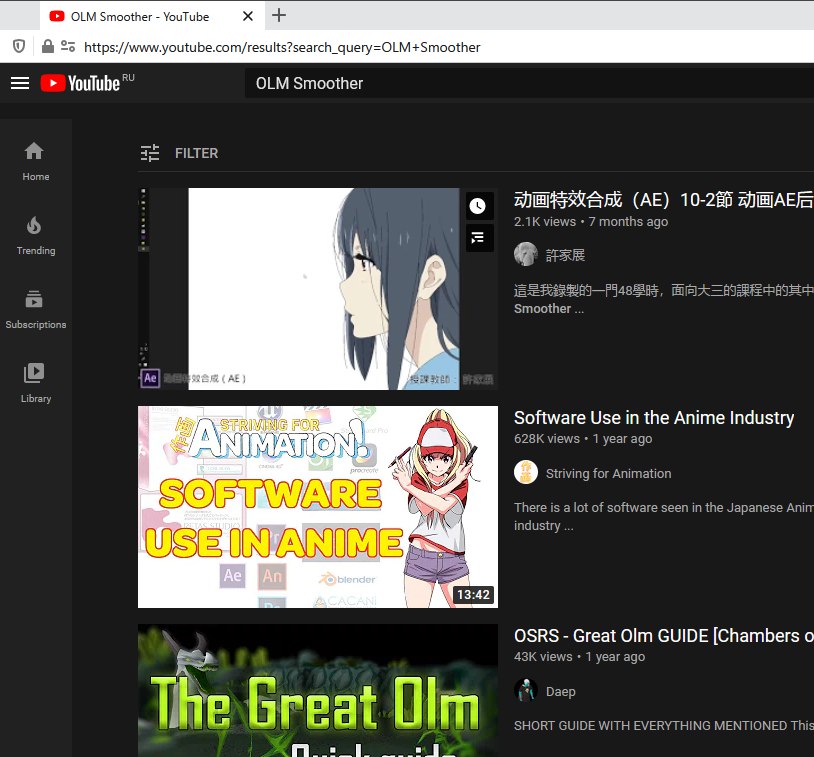Open Trending in sidebar
Image resolution: width=814 pixels, height=757 pixels.
coord(36,236)
